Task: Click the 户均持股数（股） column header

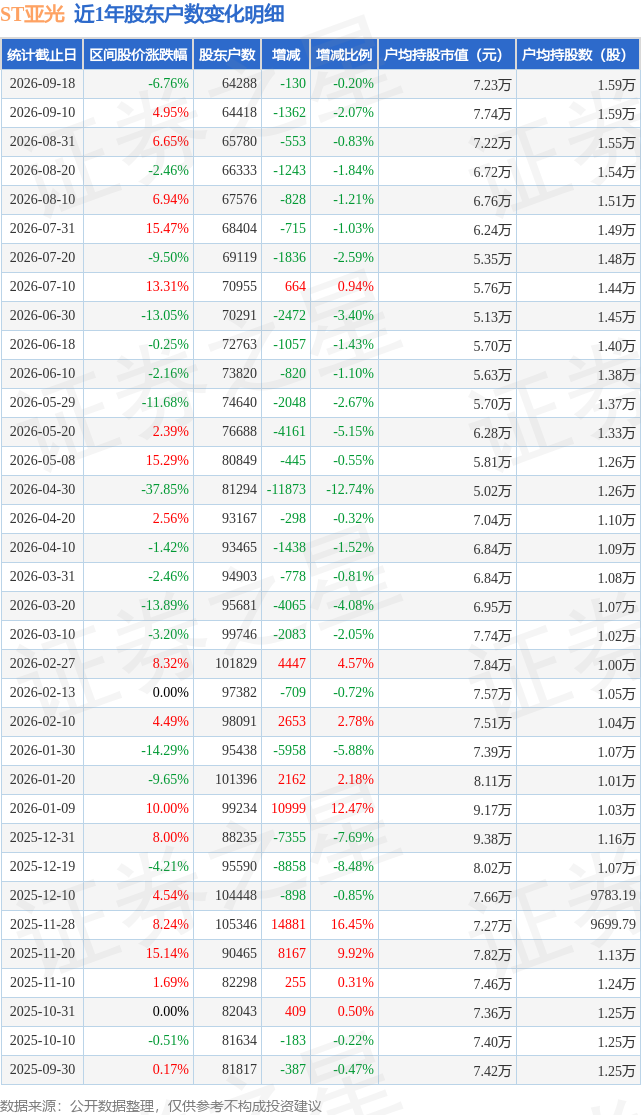Action: [x=578, y=55]
